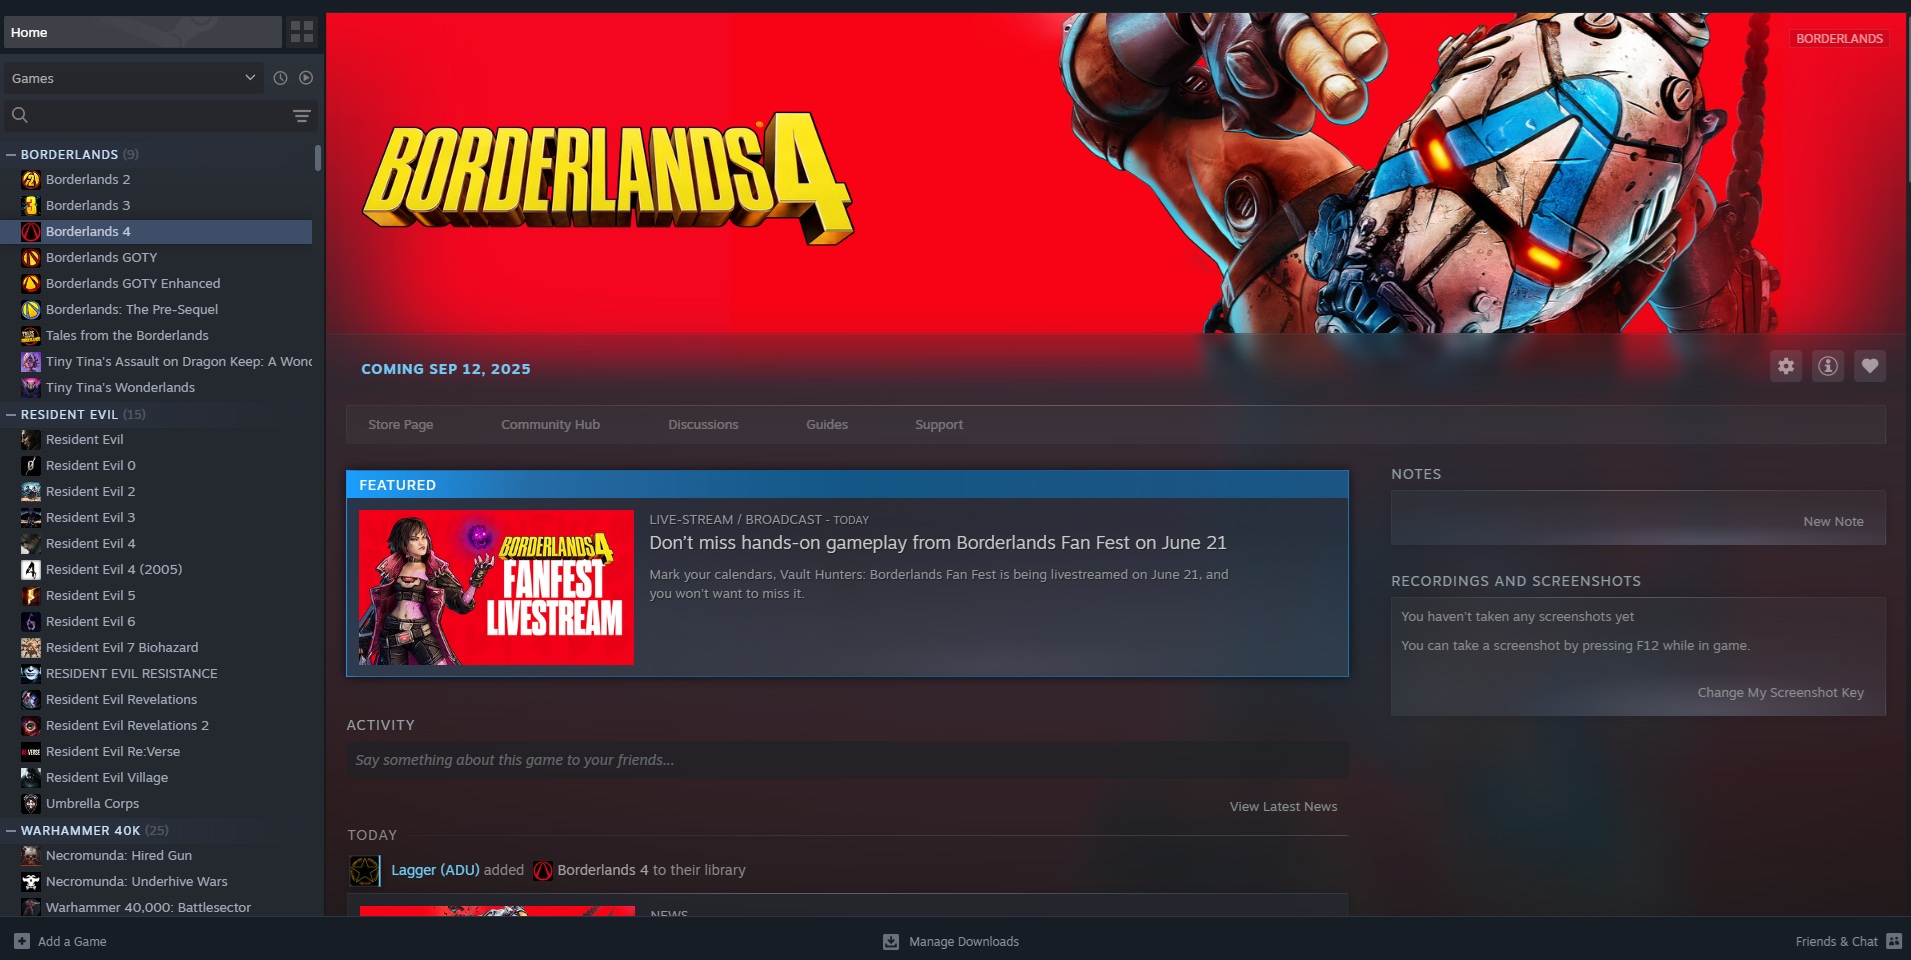Click Tales from the Borderlands icon
The width and height of the screenshot is (1911, 960).
pos(31,336)
